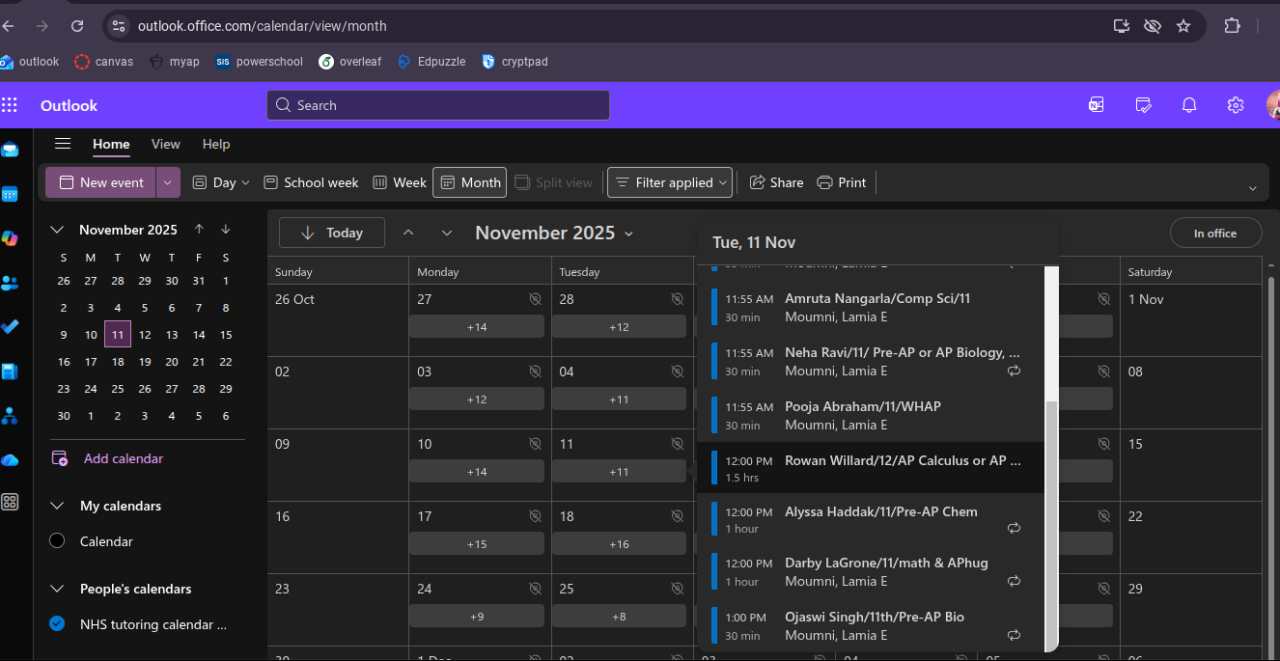Screen dimensions: 1280x661
Task: Open To Do checkmark app in sidebar
Action: click(x=10, y=326)
